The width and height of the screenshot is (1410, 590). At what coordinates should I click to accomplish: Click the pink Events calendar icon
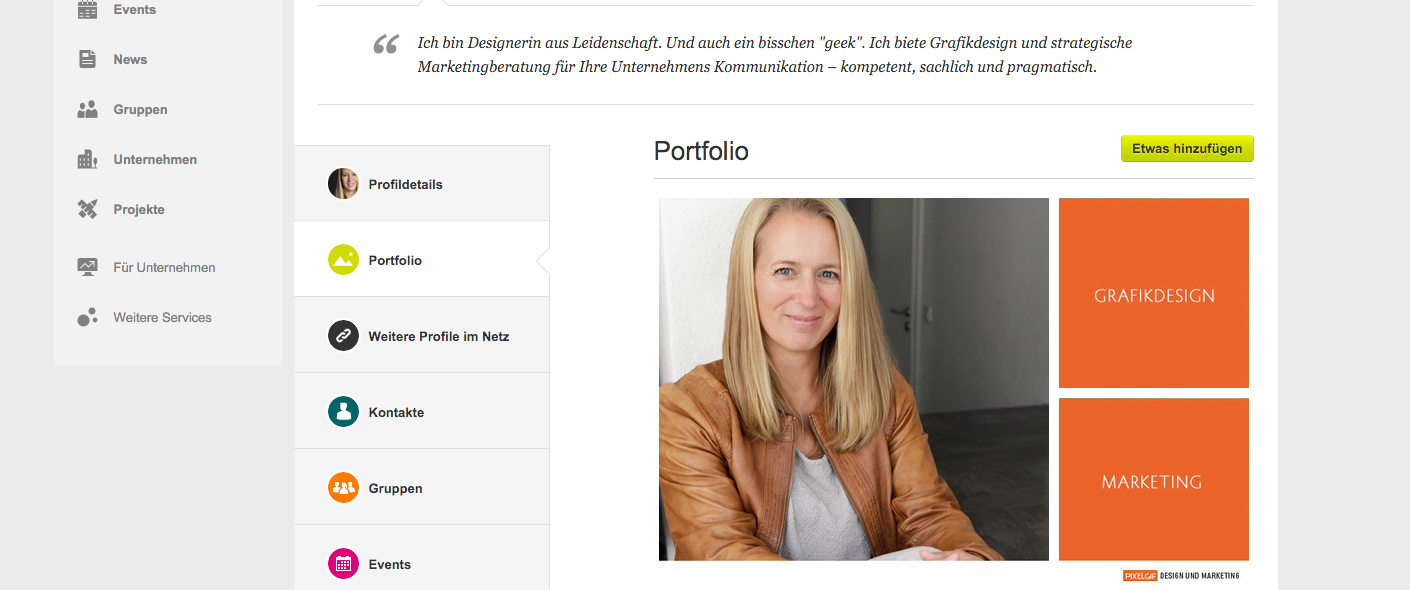tap(343, 564)
